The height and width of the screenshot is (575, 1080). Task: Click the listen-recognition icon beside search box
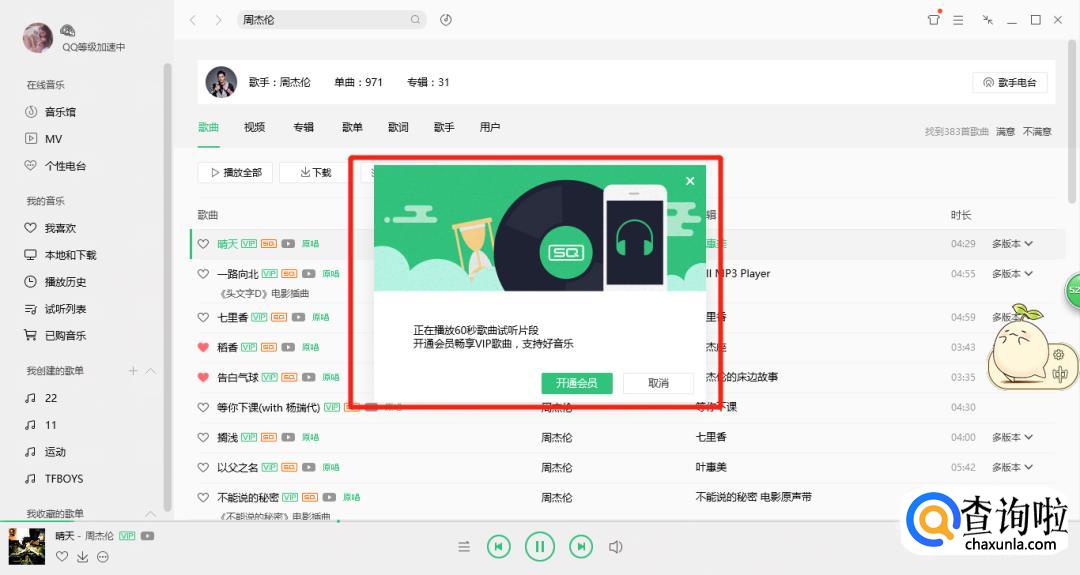446,20
